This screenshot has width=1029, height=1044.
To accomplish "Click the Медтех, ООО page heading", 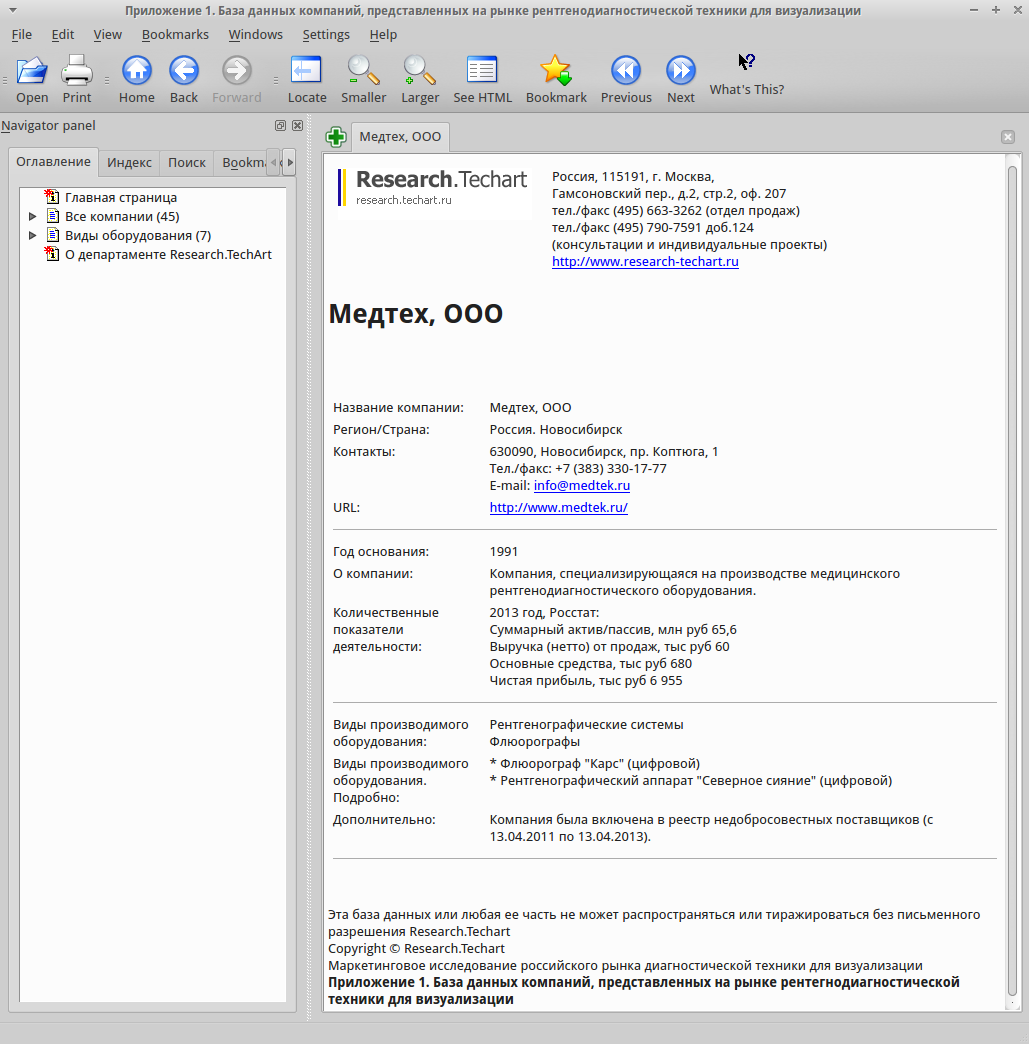I will pyautogui.click(x=416, y=314).
